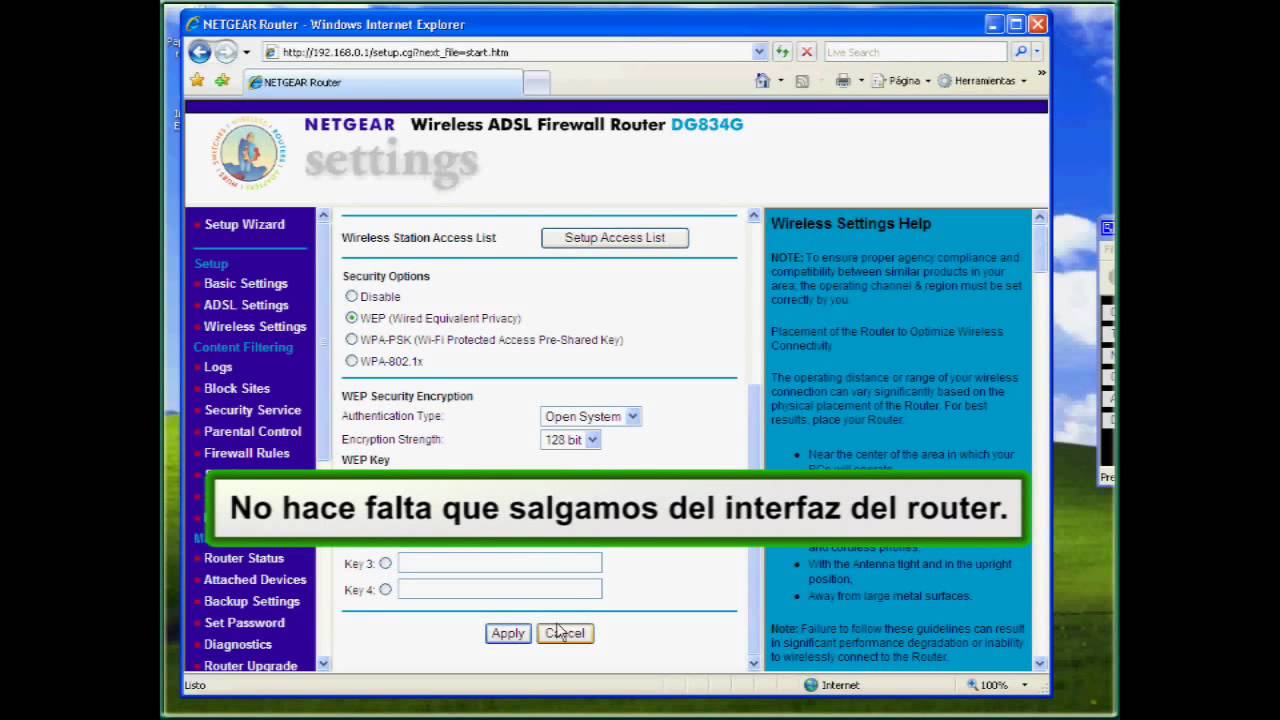
Task: Open Basic Settings in sidebar
Action: (x=245, y=284)
